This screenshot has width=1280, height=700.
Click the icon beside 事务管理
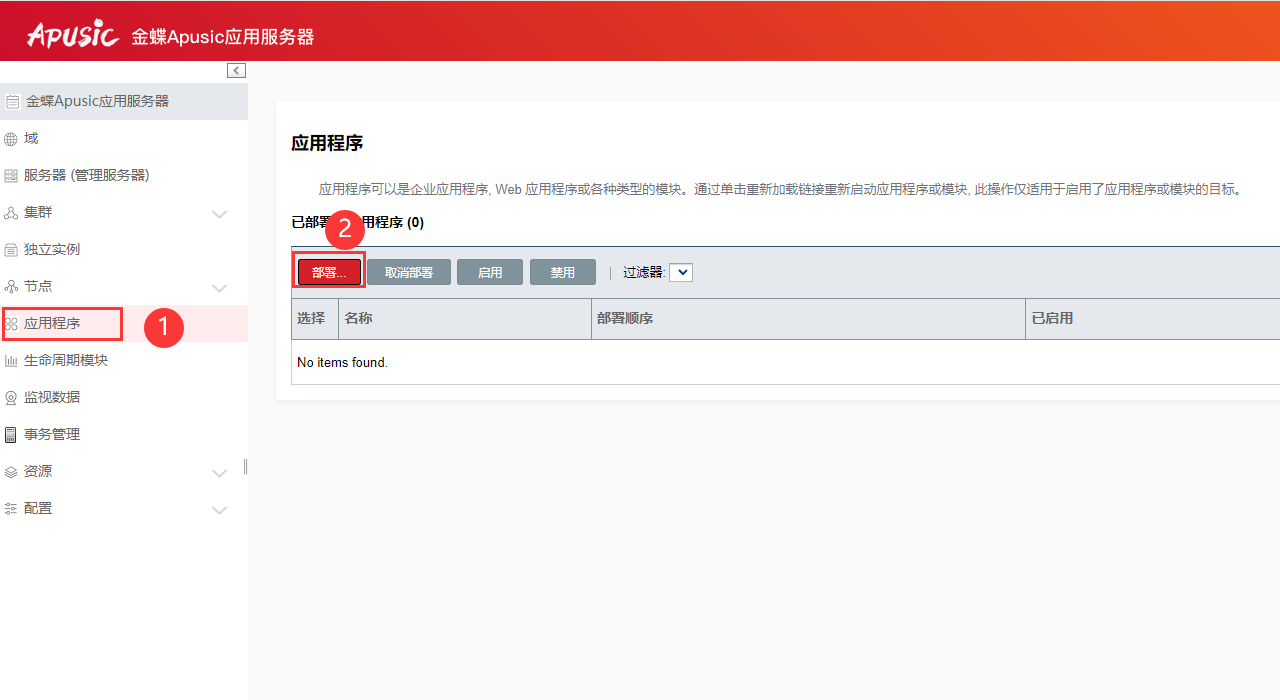coord(12,435)
